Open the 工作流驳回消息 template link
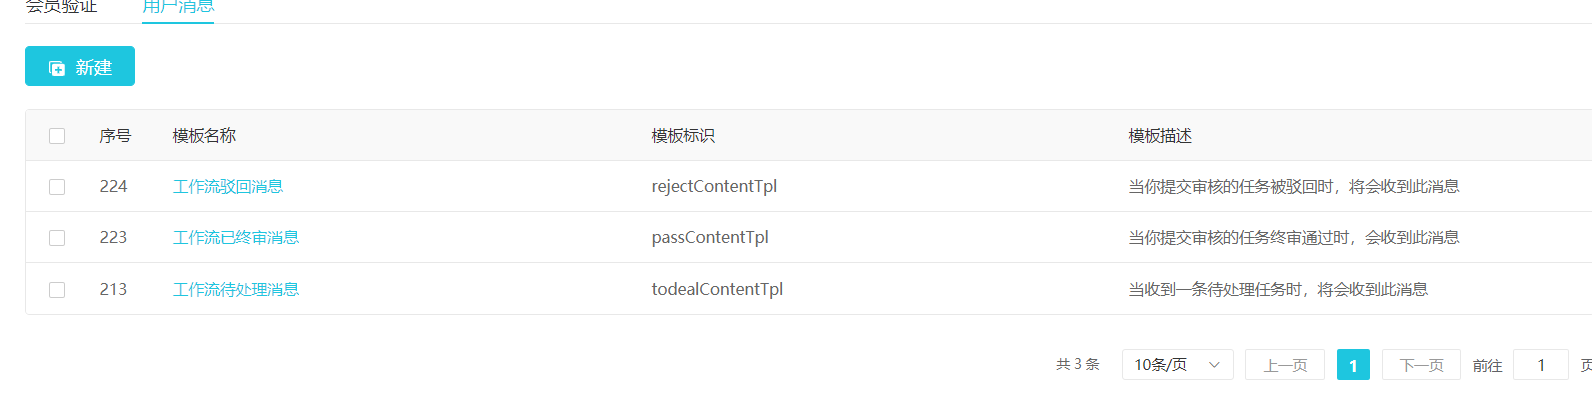This screenshot has width=1592, height=420. coord(228,187)
